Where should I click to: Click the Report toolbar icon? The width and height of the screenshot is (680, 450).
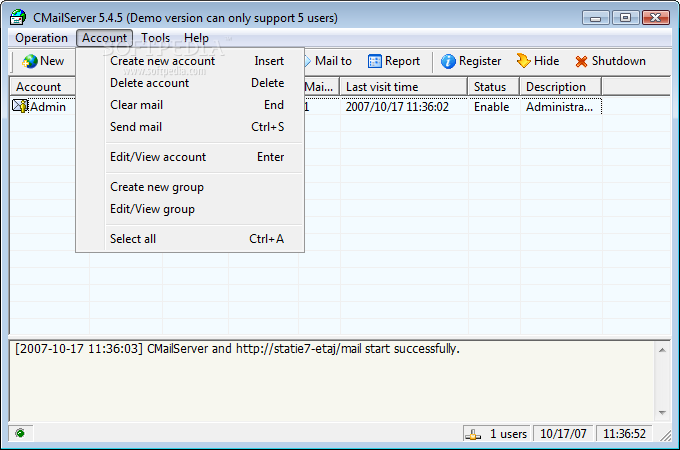tap(374, 61)
